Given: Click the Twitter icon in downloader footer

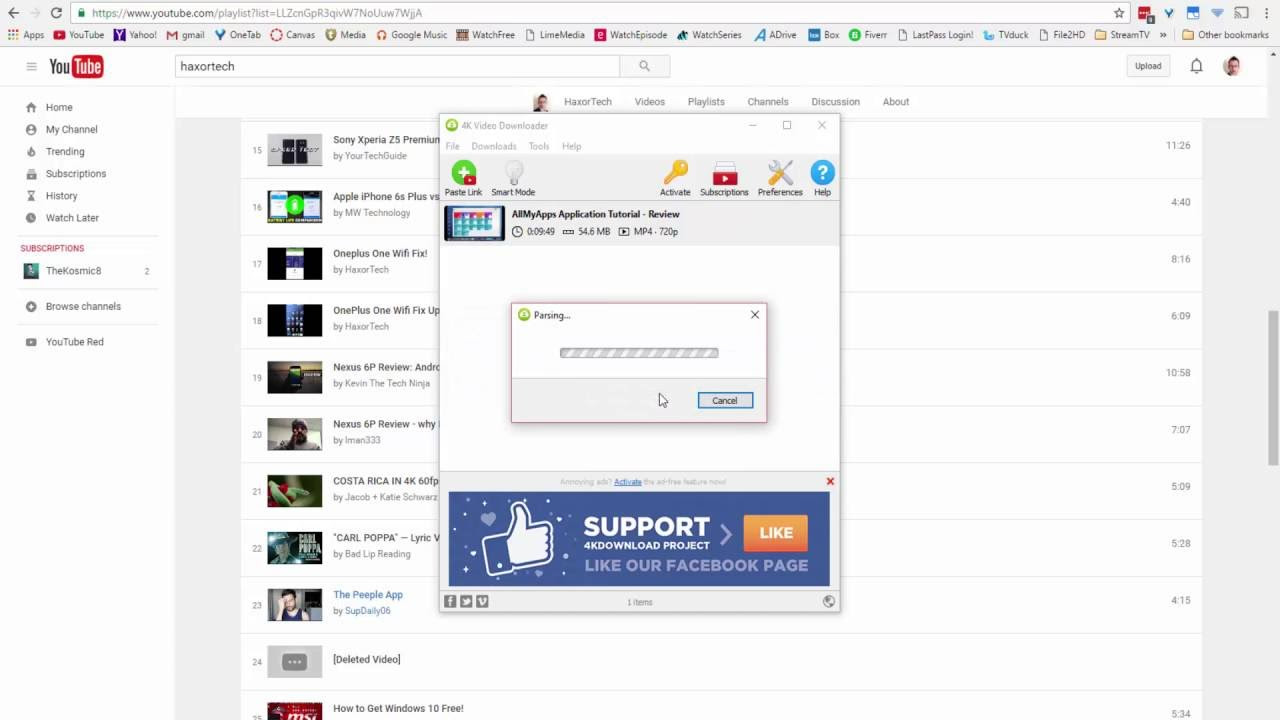Looking at the screenshot, I should click(x=466, y=601).
